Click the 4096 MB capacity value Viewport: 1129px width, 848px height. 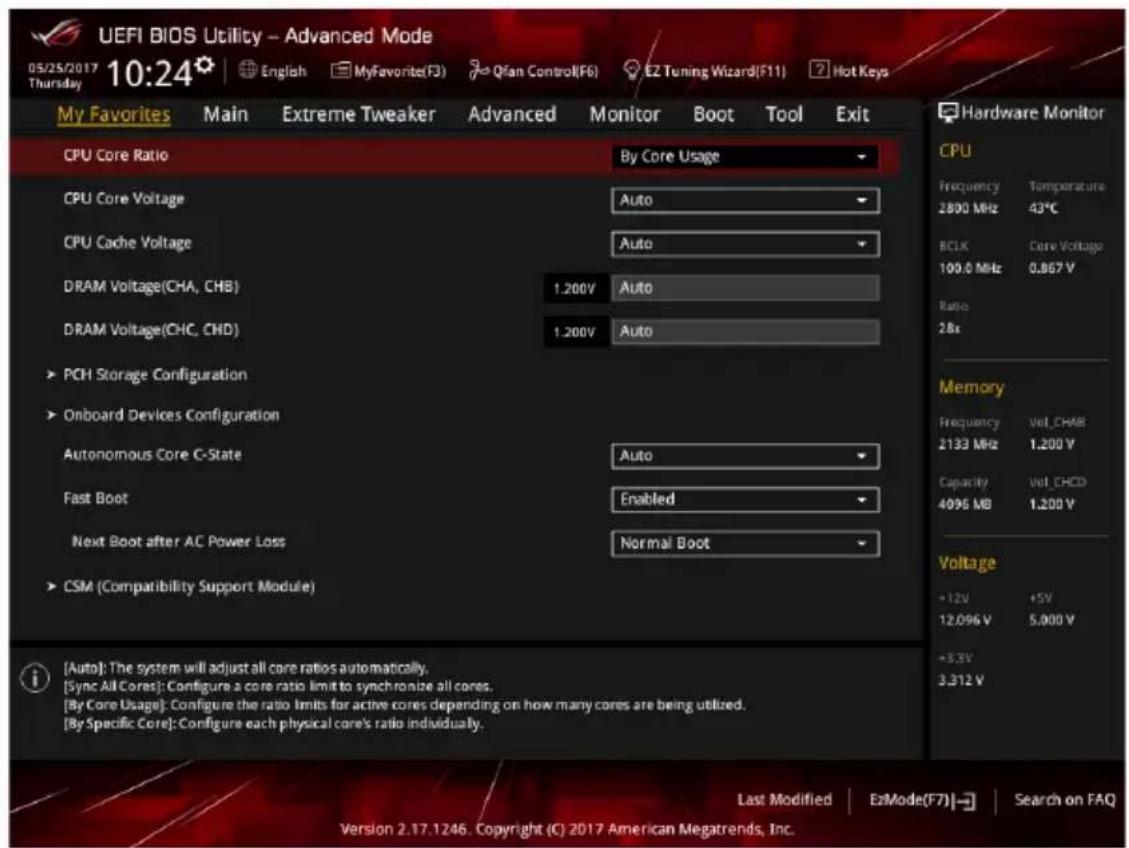[965, 505]
